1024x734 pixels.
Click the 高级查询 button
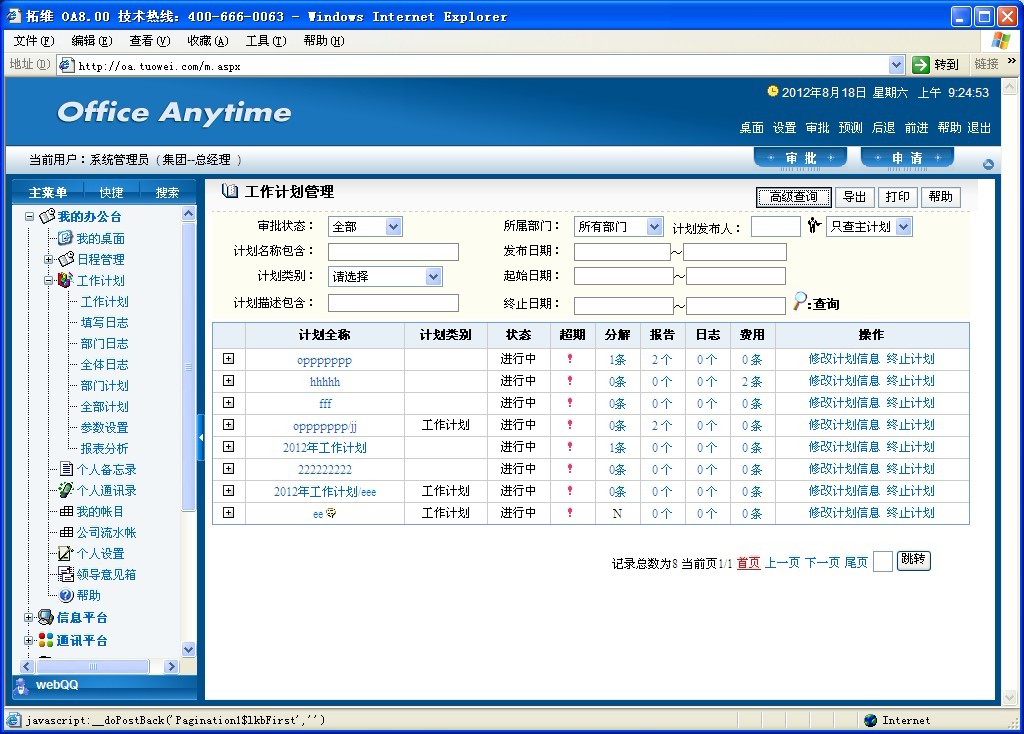(793, 196)
